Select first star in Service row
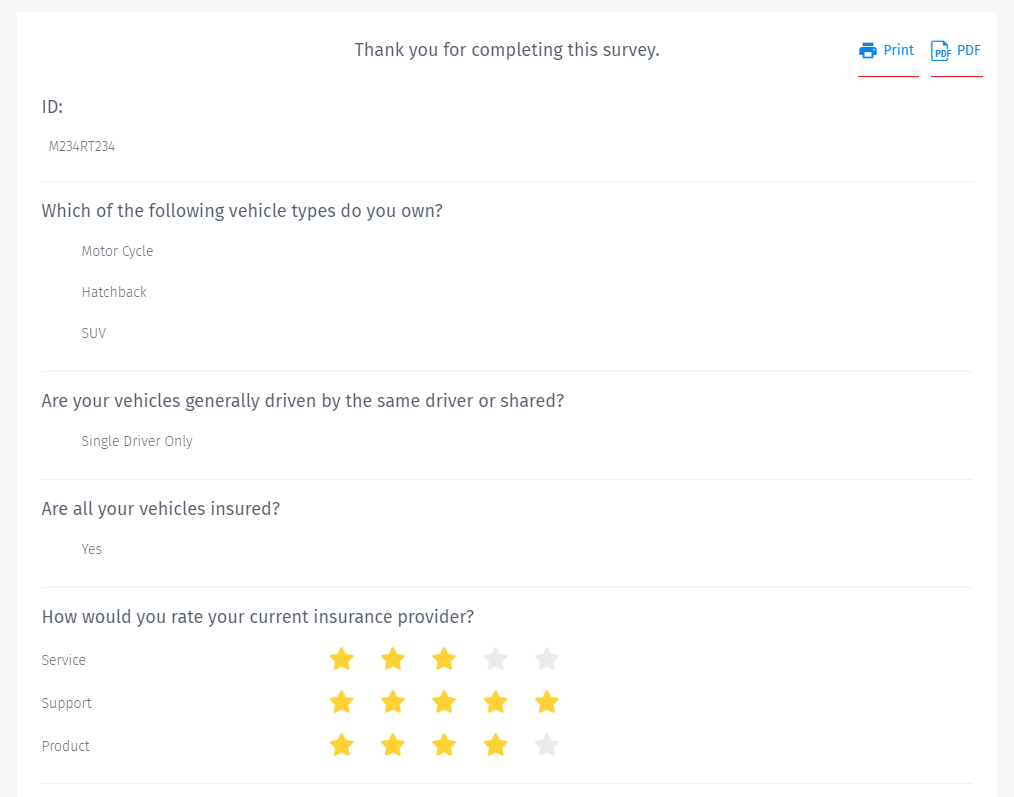 342,659
